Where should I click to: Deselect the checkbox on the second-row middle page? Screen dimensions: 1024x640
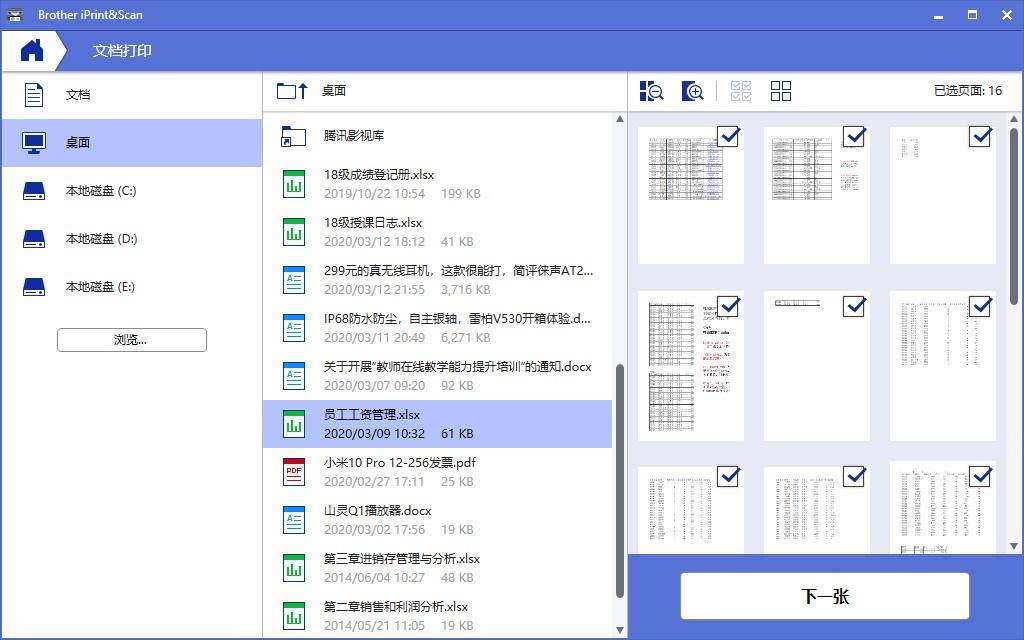853,307
